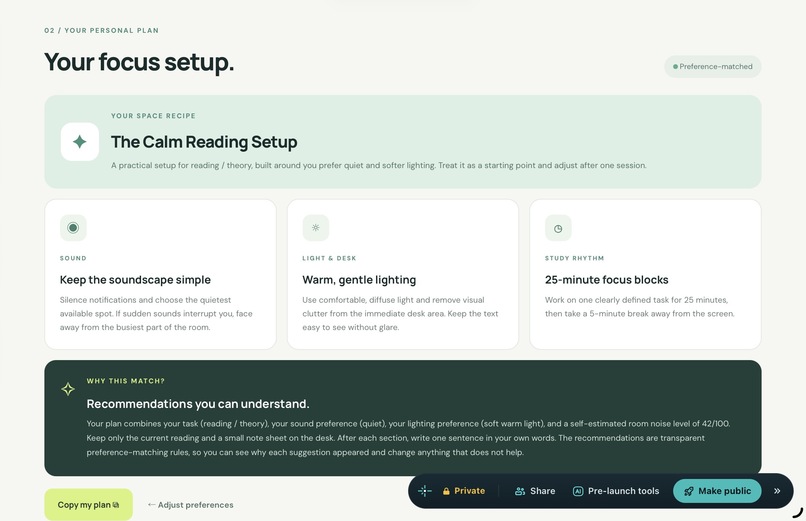806x521 pixels.
Task: Click the 'STUDY RHYTHM' label
Action: click(x=574, y=258)
